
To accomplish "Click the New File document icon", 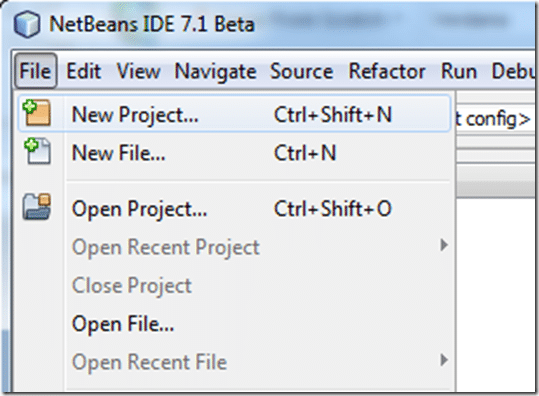I will [x=37, y=151].
